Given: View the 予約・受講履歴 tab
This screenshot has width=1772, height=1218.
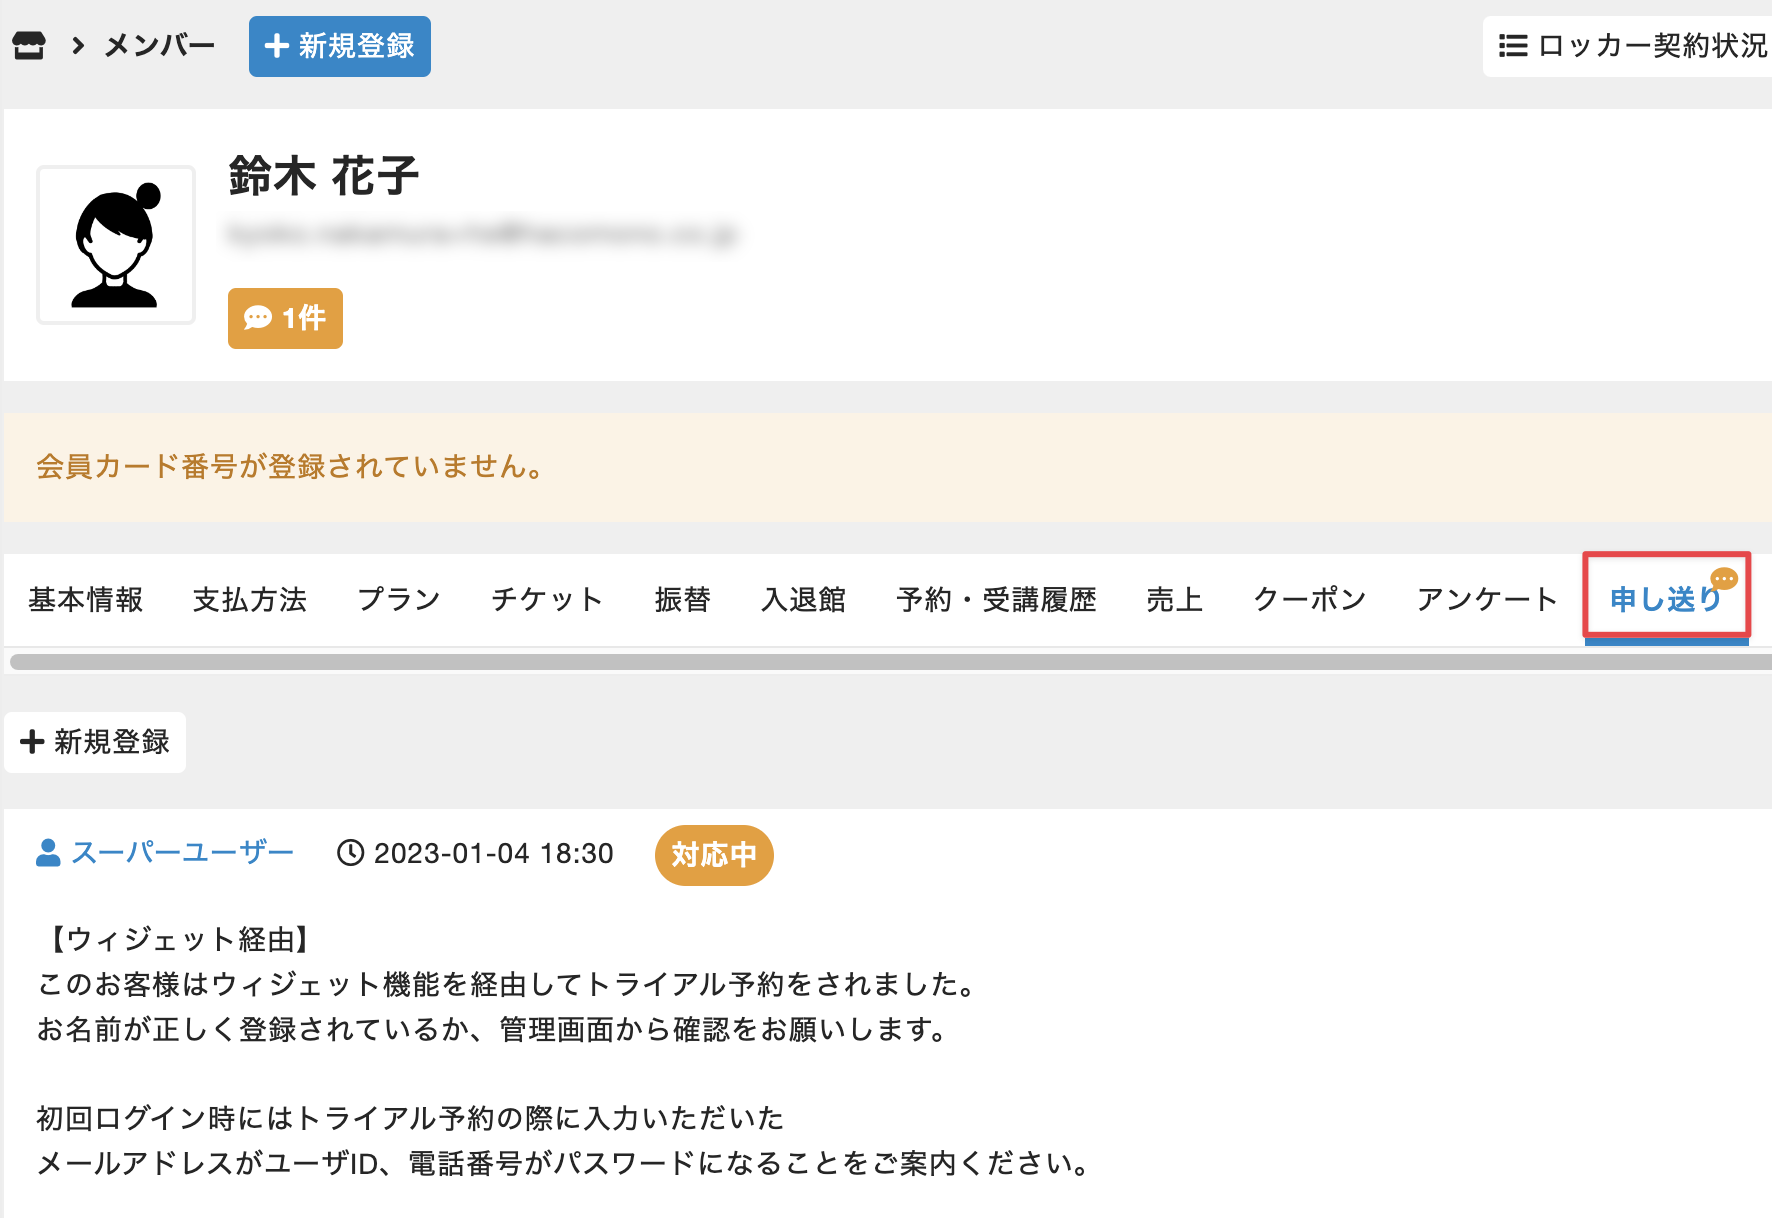Looking at the screenshot, I should (x=996, y=600).
